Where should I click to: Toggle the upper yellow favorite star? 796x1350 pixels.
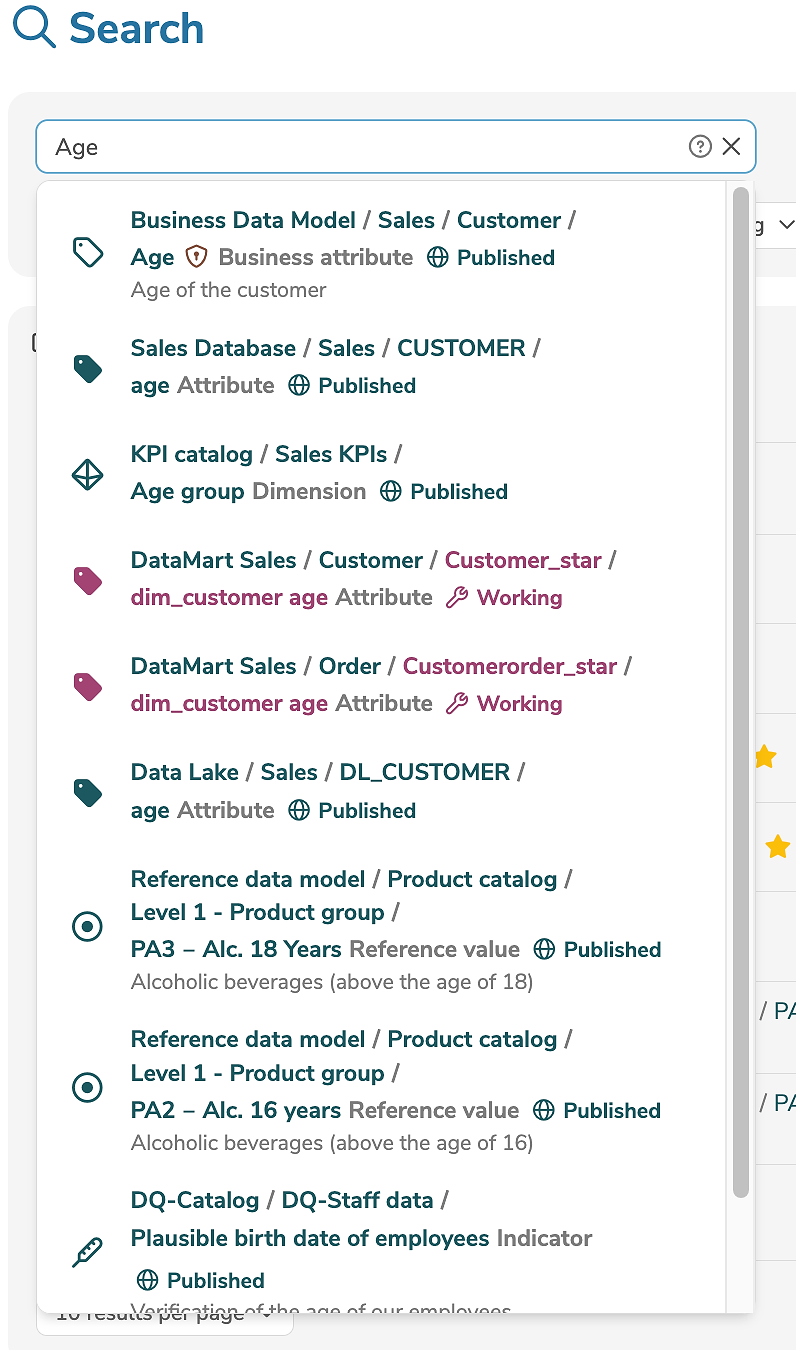click(x=764, y=757)
